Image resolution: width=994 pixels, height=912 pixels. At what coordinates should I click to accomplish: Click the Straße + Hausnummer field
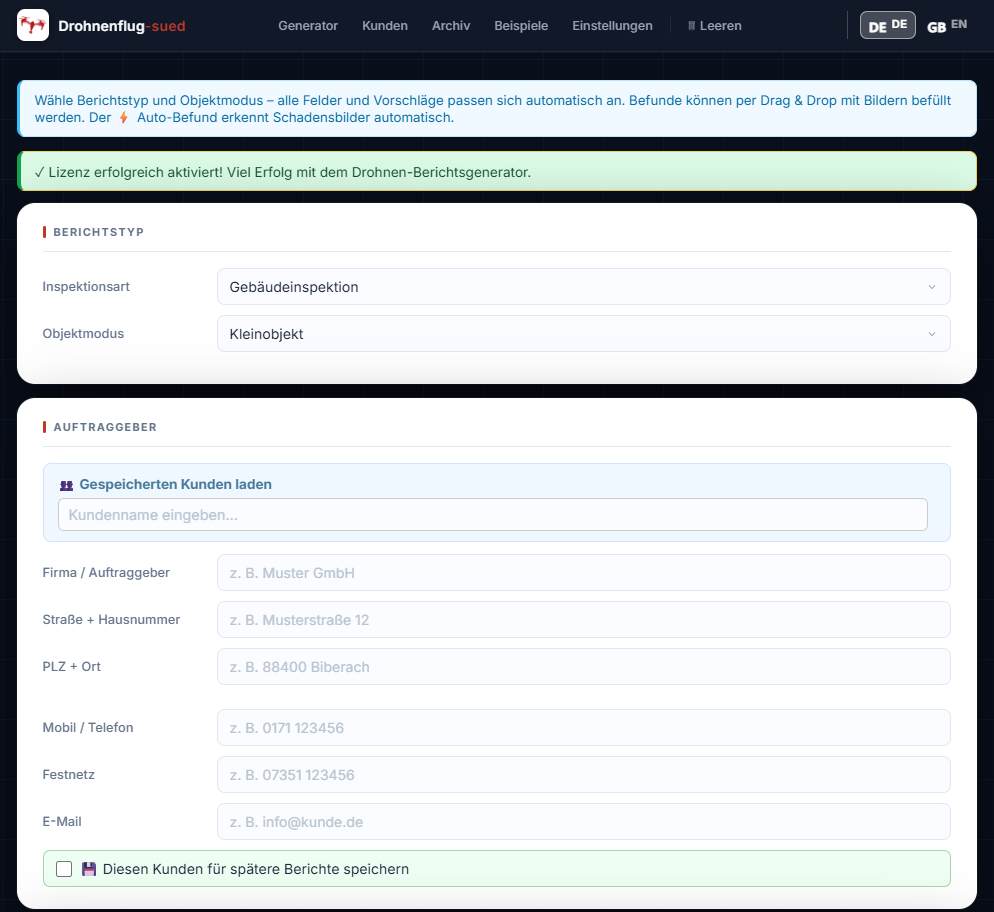pos(583,620)
